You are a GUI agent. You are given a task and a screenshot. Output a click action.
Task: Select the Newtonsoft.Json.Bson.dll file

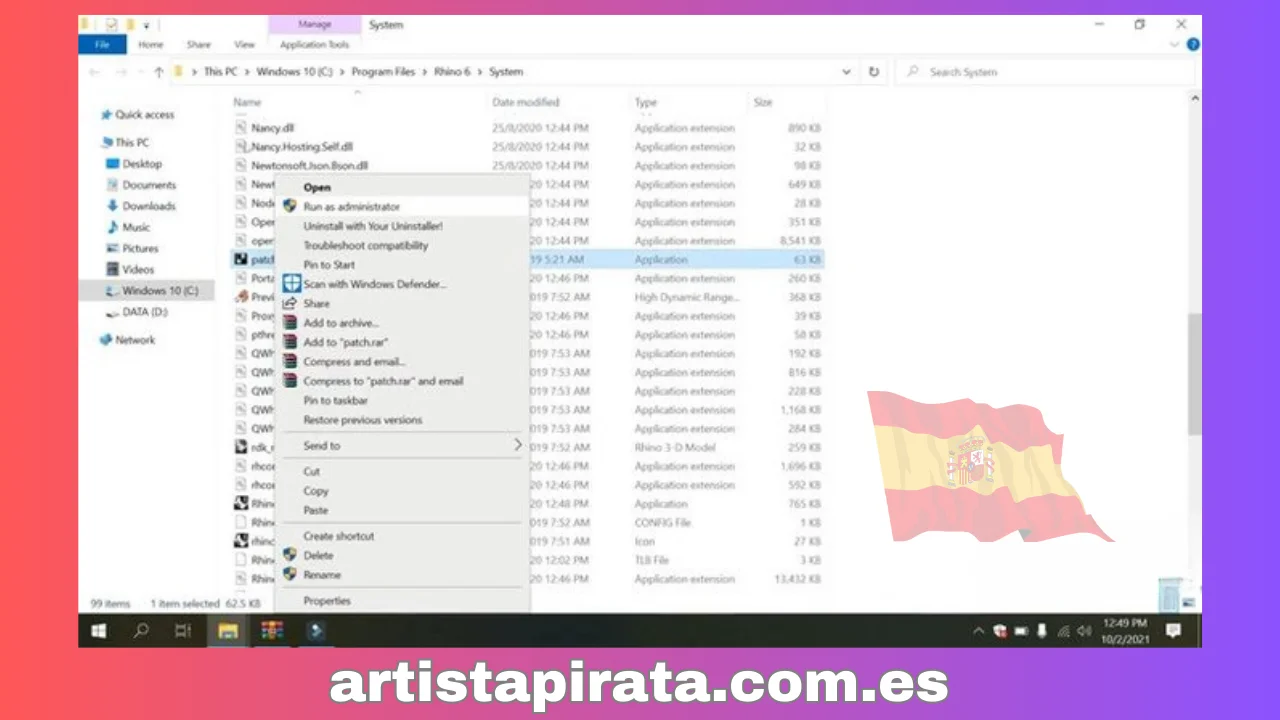click(x=309, y=165)
